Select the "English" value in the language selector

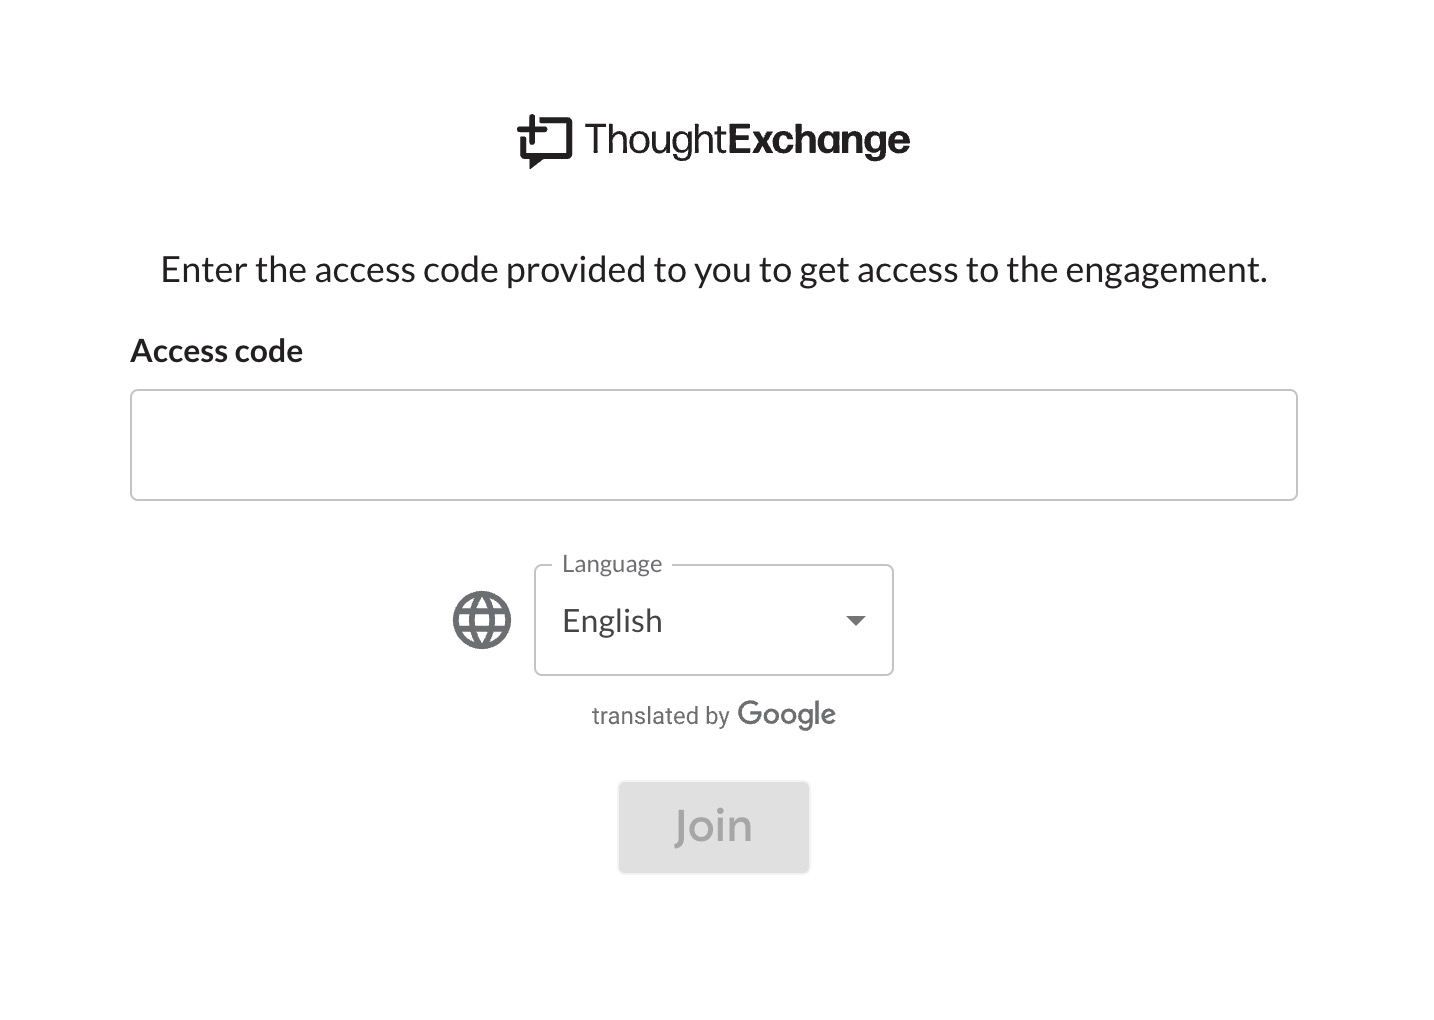612,621
